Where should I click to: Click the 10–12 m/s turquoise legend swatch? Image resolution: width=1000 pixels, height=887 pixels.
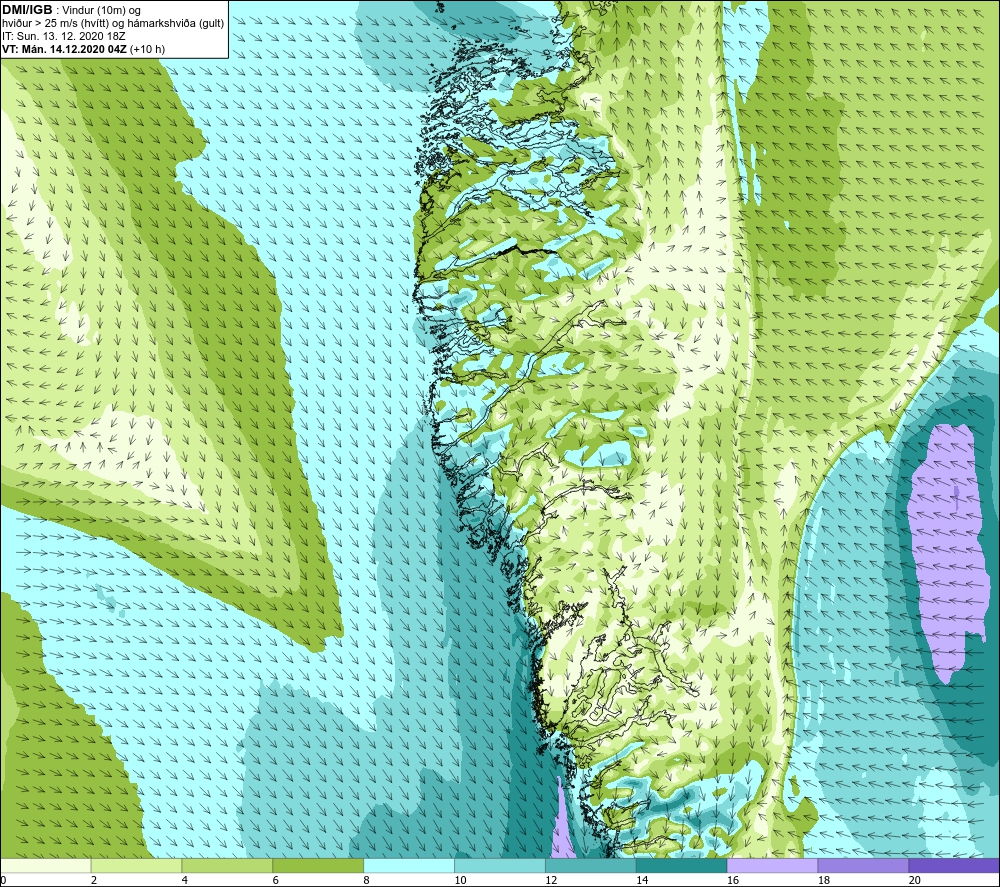tap(499, 865)
